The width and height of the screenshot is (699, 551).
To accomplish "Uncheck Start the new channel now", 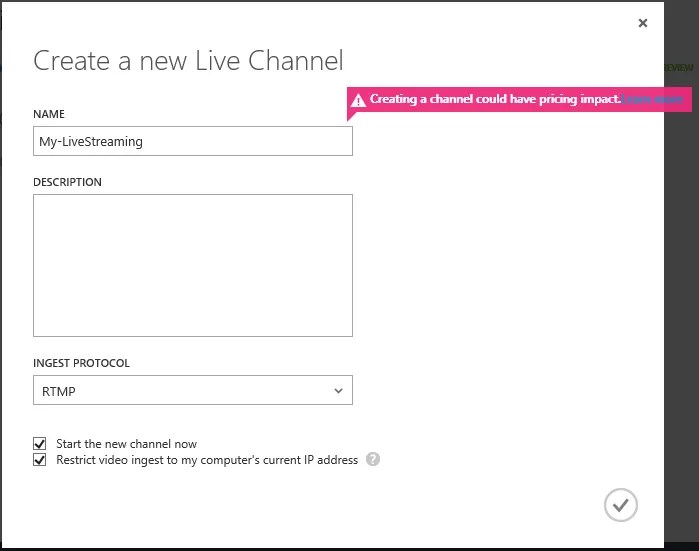I will pyautogui.click(x=40, y=444).
